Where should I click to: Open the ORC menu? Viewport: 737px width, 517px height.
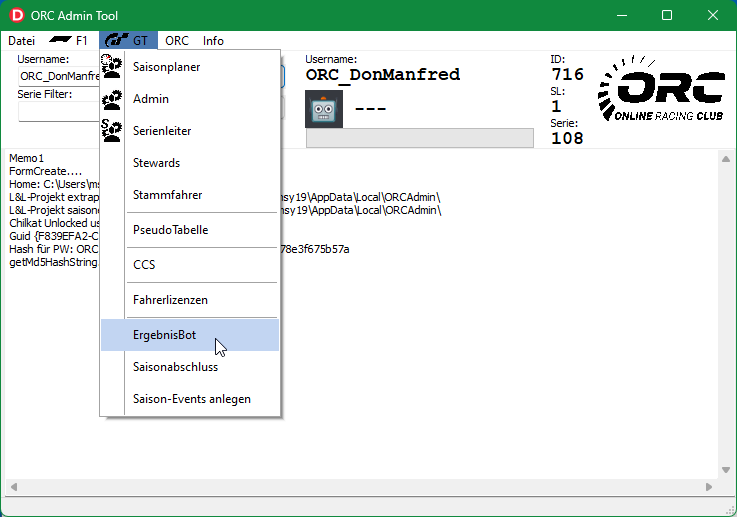coord(177,41)
